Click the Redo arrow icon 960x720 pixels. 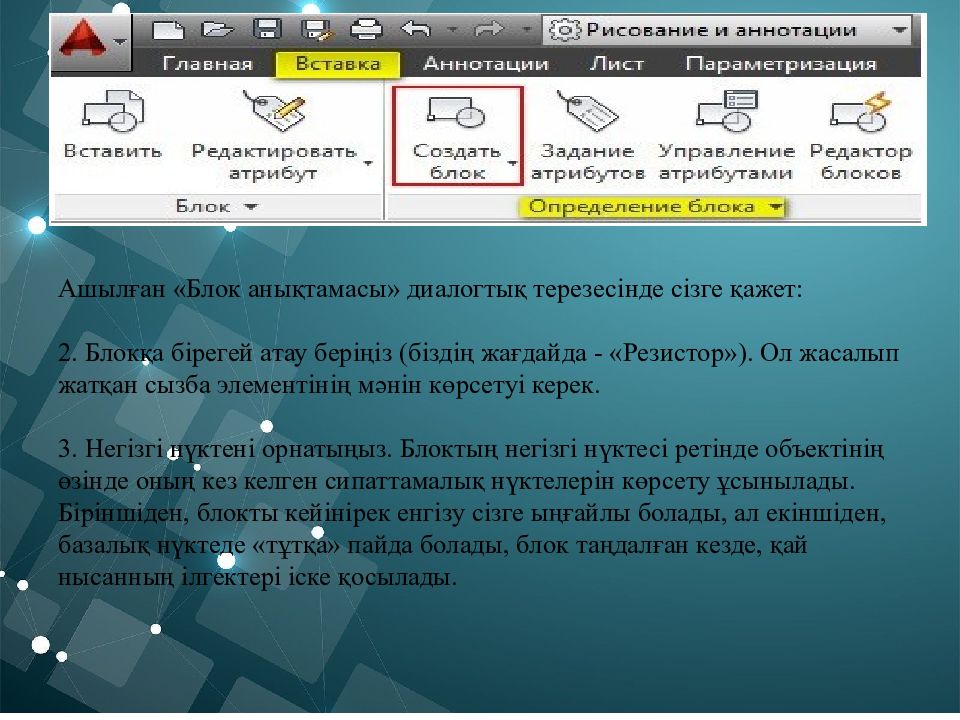[489, 28]
